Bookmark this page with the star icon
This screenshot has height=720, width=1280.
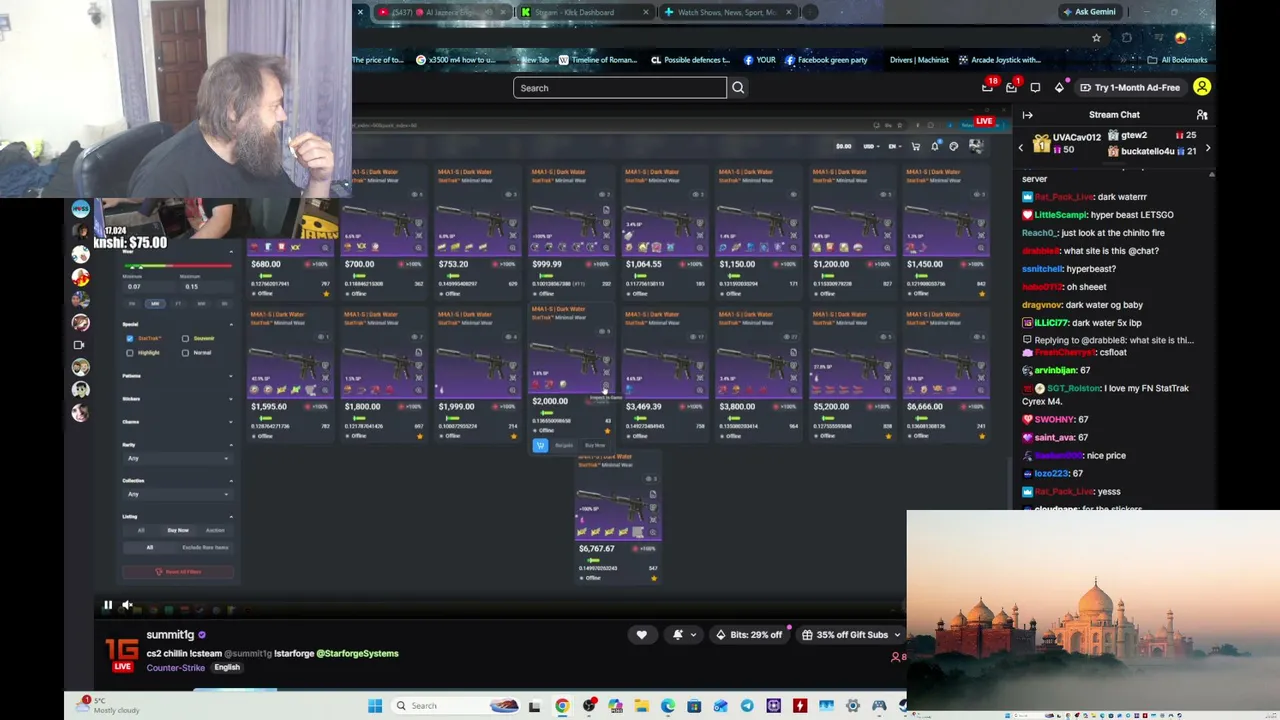tap(1096, 38)
